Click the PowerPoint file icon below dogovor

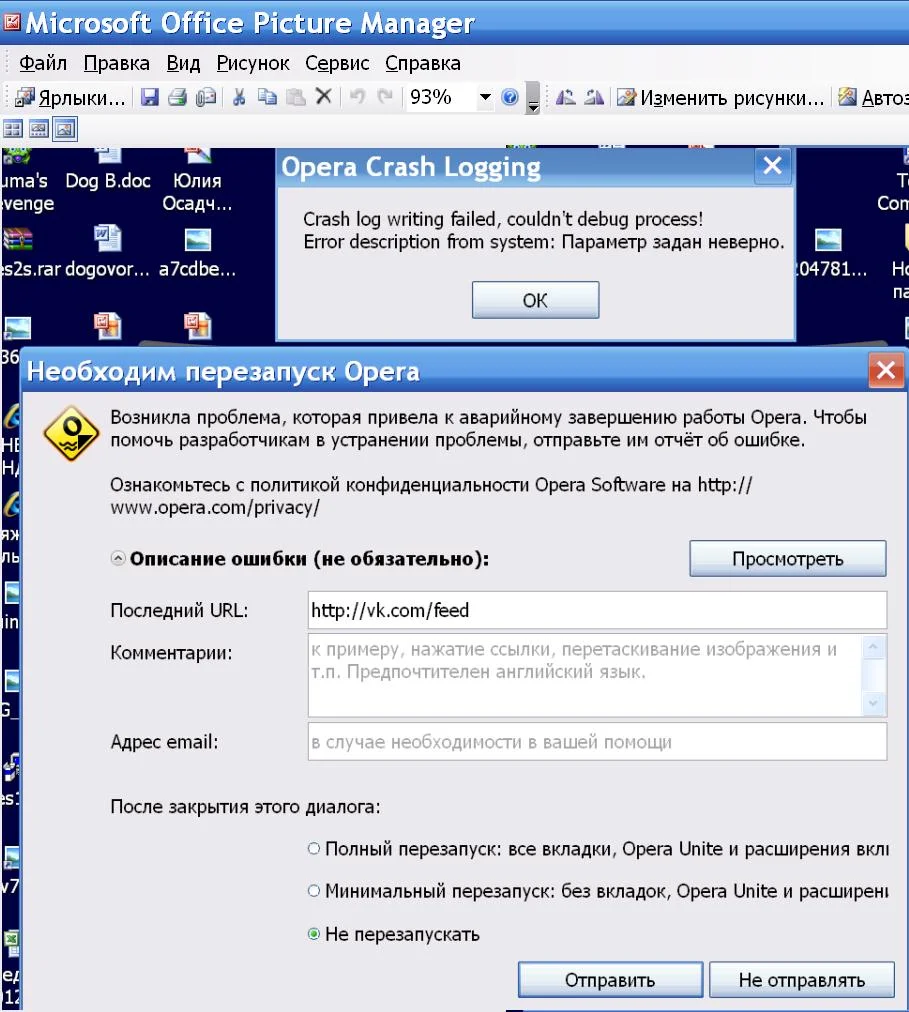point(107,325)
